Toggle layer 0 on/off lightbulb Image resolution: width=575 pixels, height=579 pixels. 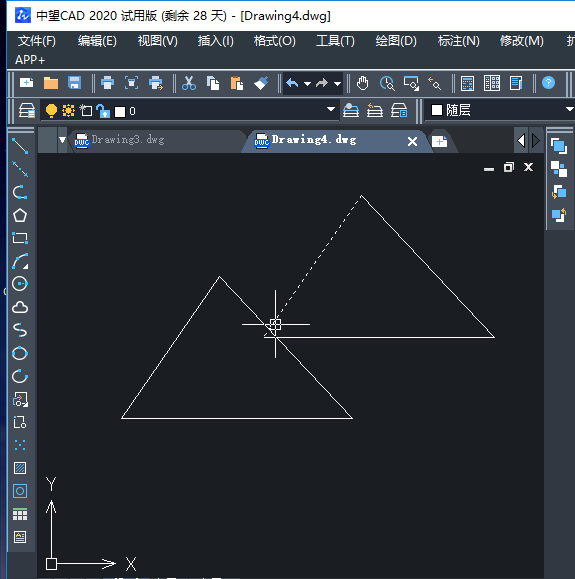pos(51,110)
